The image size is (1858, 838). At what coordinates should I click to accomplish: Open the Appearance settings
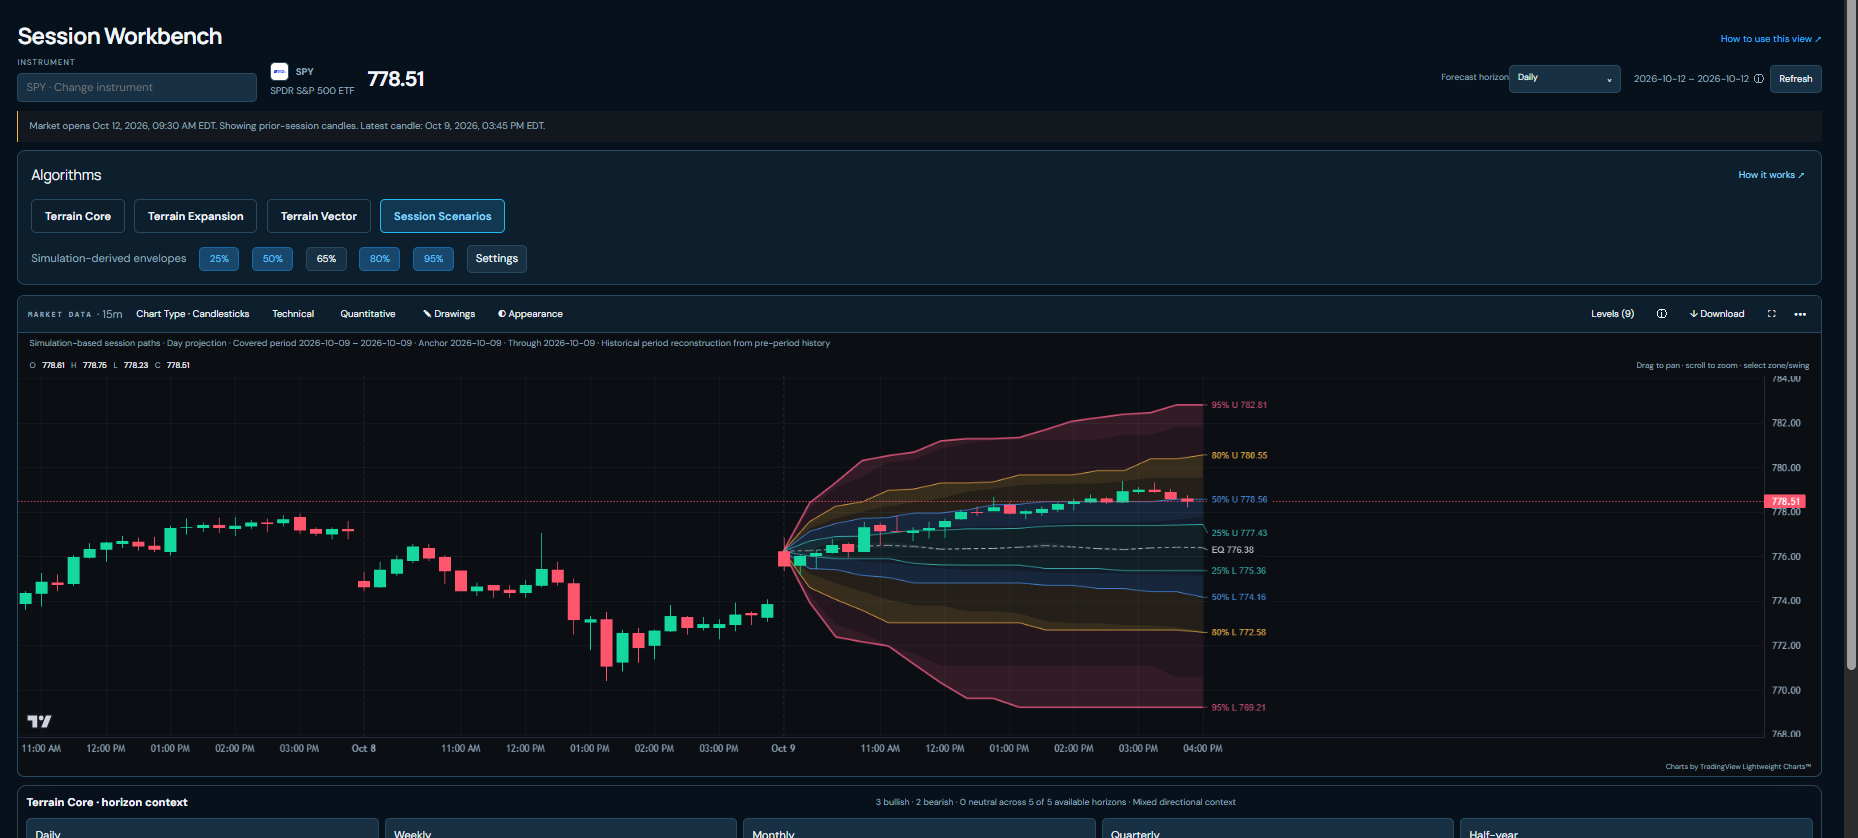530,314
